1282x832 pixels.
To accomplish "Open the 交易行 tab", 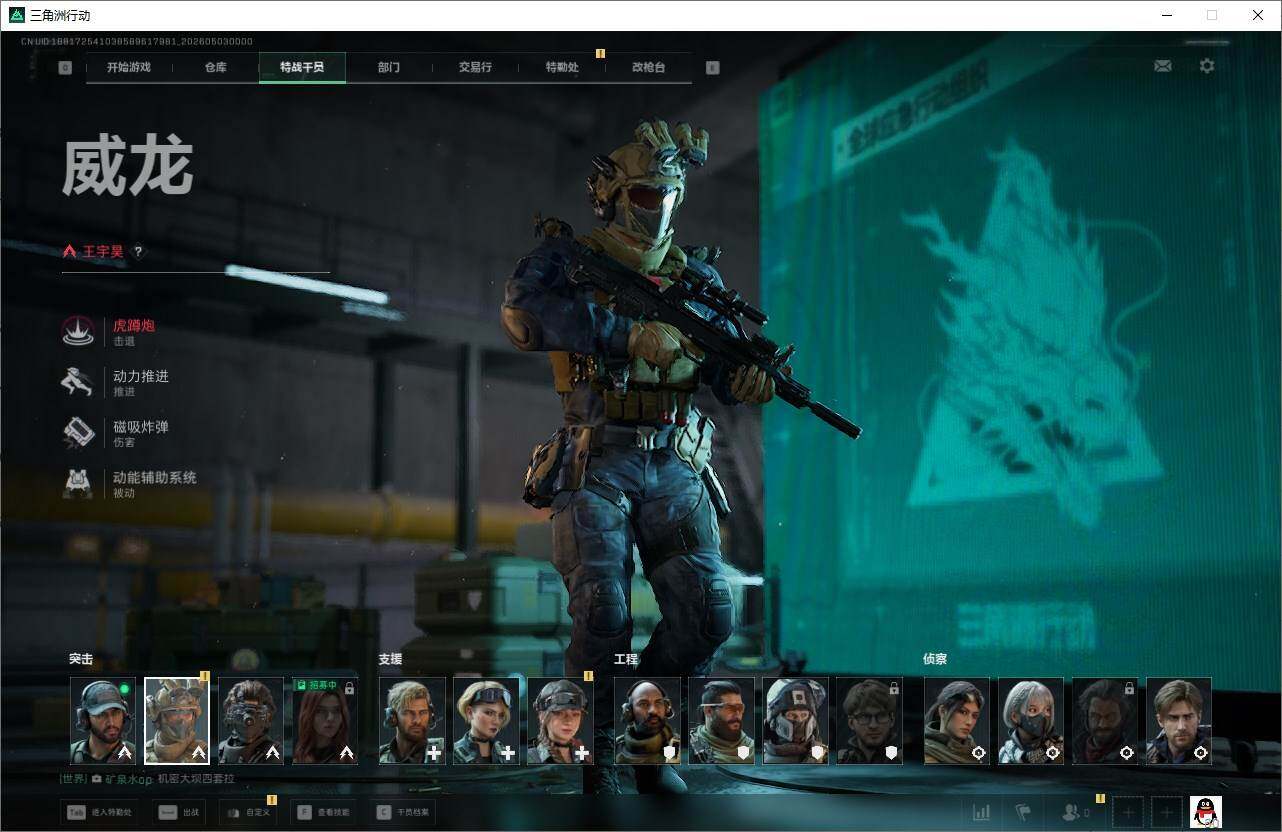I will [x=475, y=68].
